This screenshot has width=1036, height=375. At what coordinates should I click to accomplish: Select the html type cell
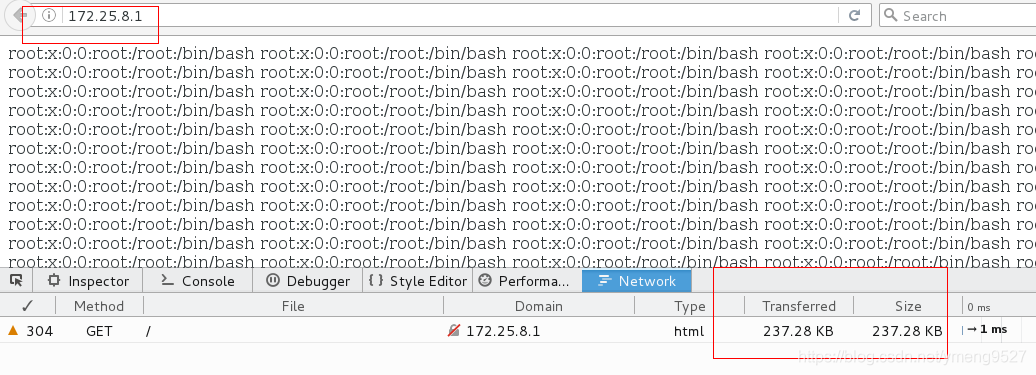pos(689,331)
